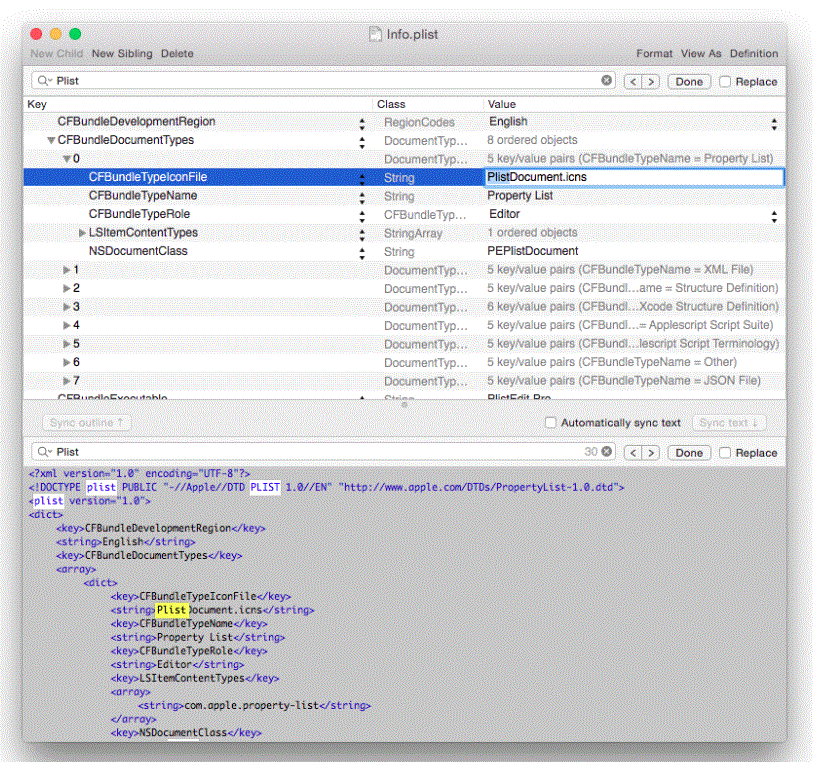The image size is (813, 762).
Task: Open the Definition toolbar menu
Action: pos(754,53)
